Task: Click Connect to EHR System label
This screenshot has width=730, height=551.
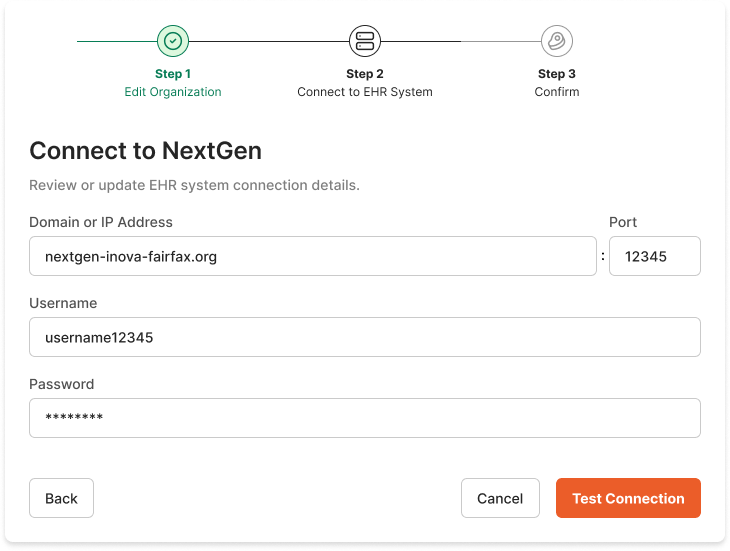Action: [x=365, y=92]
